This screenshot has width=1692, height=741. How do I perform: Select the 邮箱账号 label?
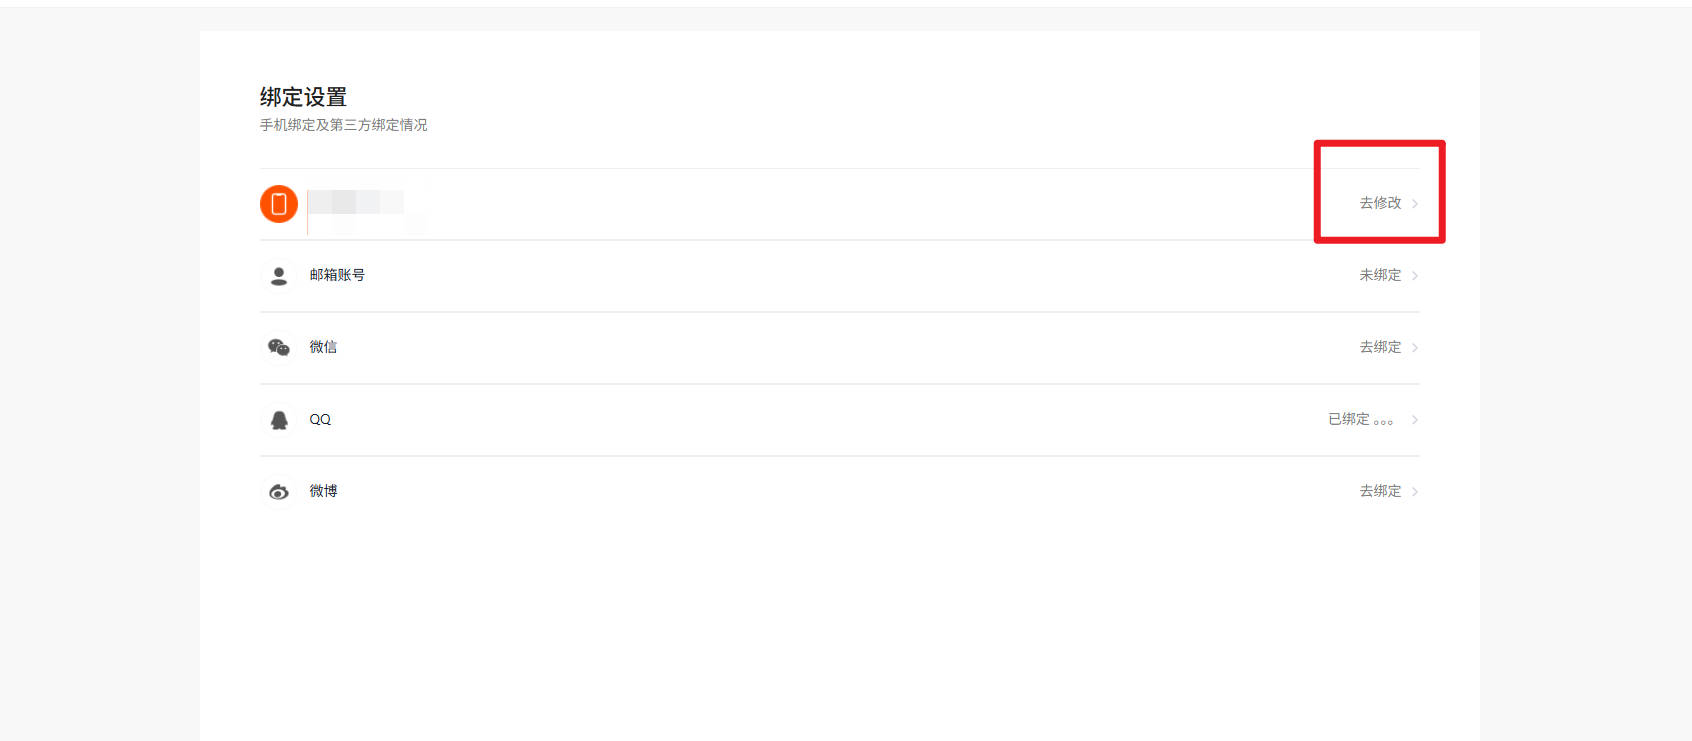click(x=337, y=275)
